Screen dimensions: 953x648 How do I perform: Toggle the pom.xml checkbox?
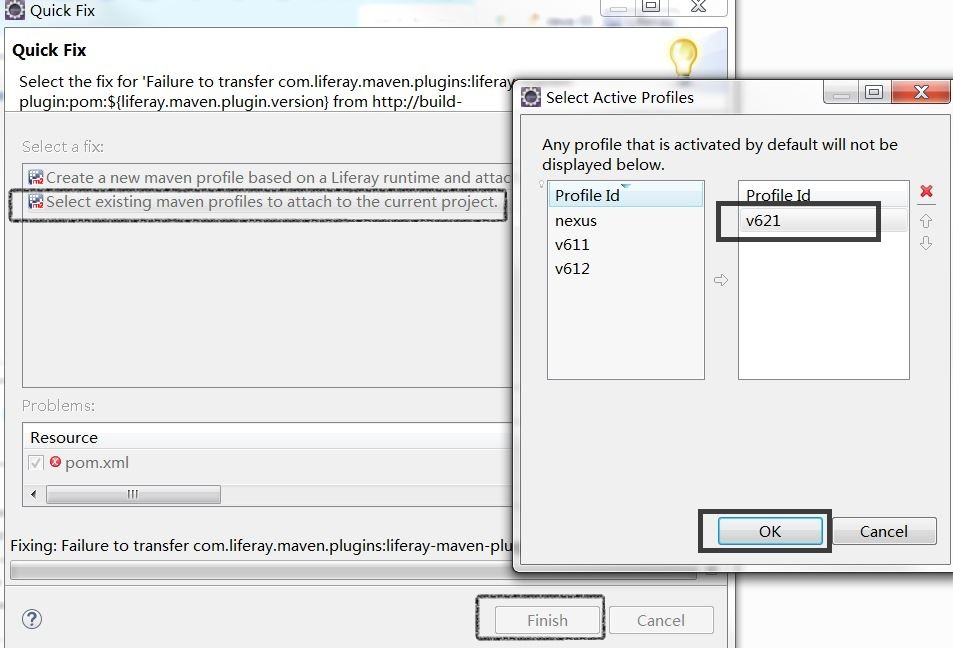tap(36, 463)
